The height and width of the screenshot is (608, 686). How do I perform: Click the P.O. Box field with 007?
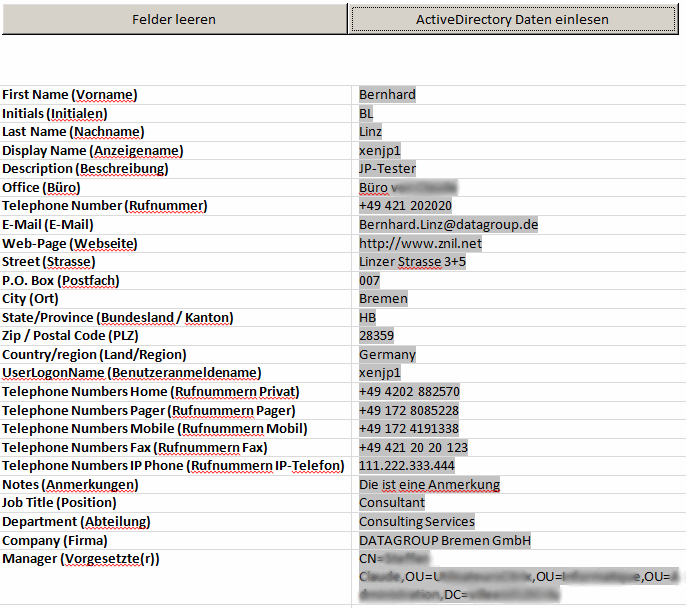coord(370,280)
